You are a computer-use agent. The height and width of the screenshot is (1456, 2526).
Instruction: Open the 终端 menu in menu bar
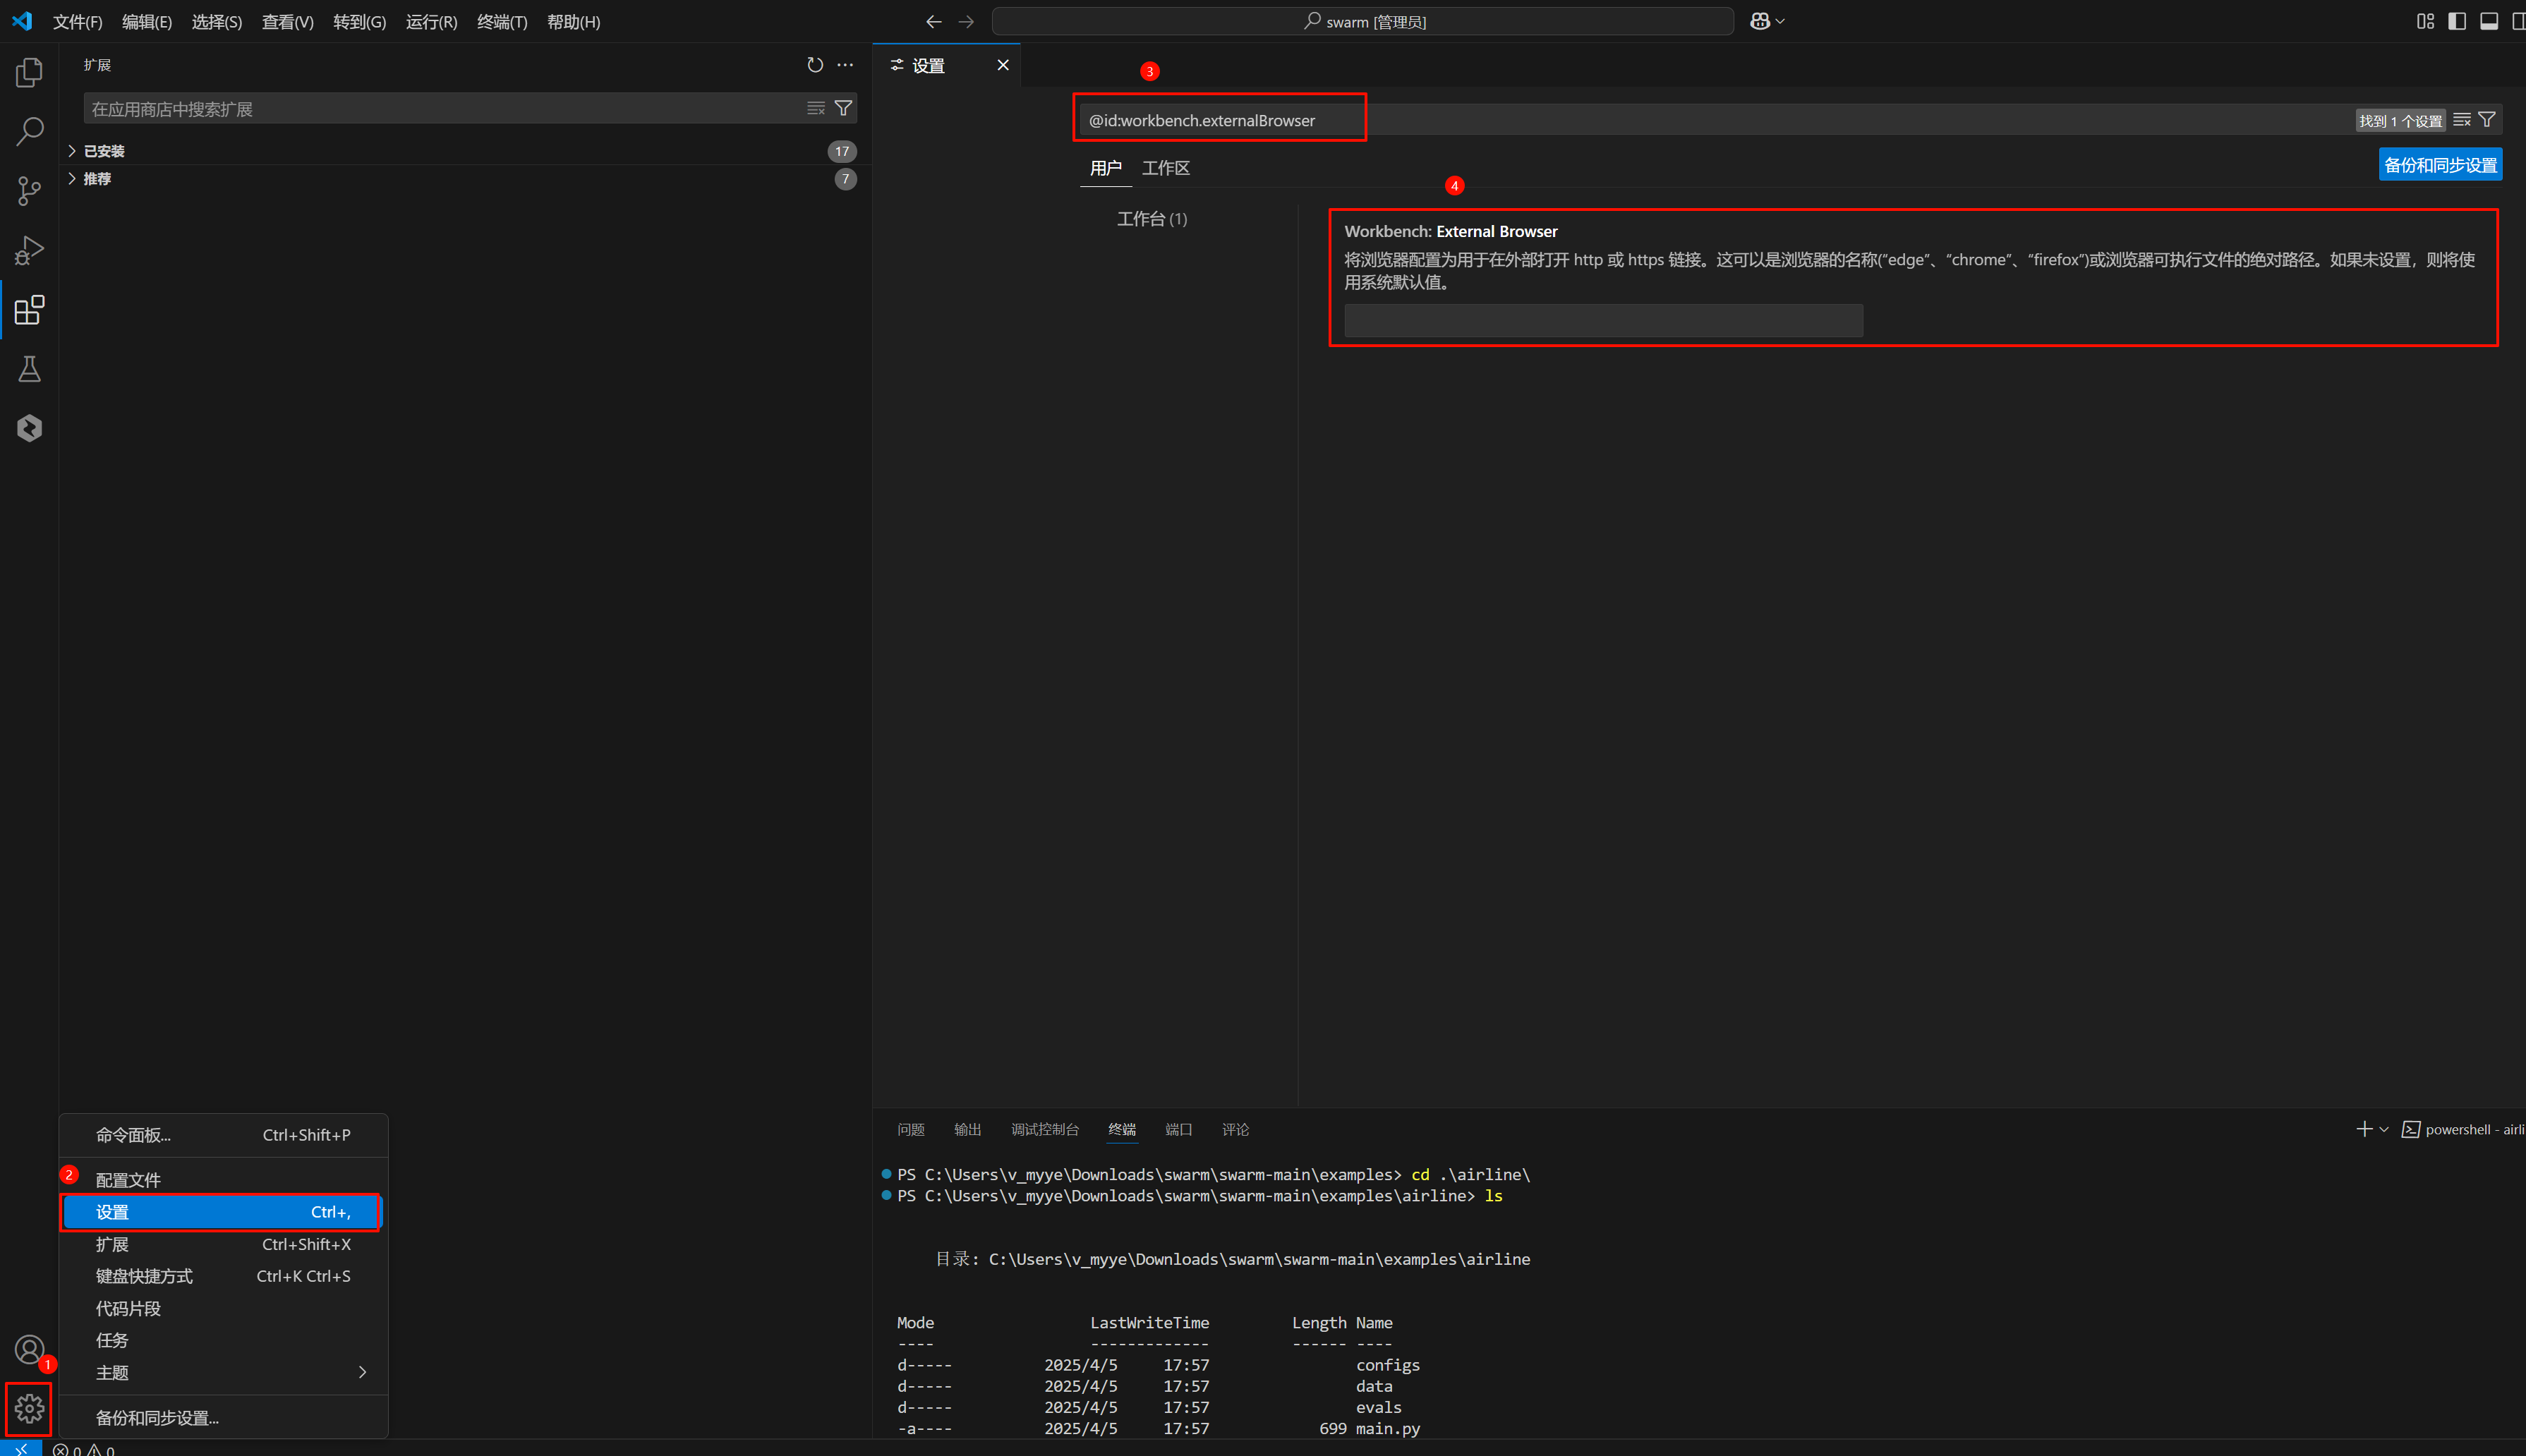coord(501,22)
